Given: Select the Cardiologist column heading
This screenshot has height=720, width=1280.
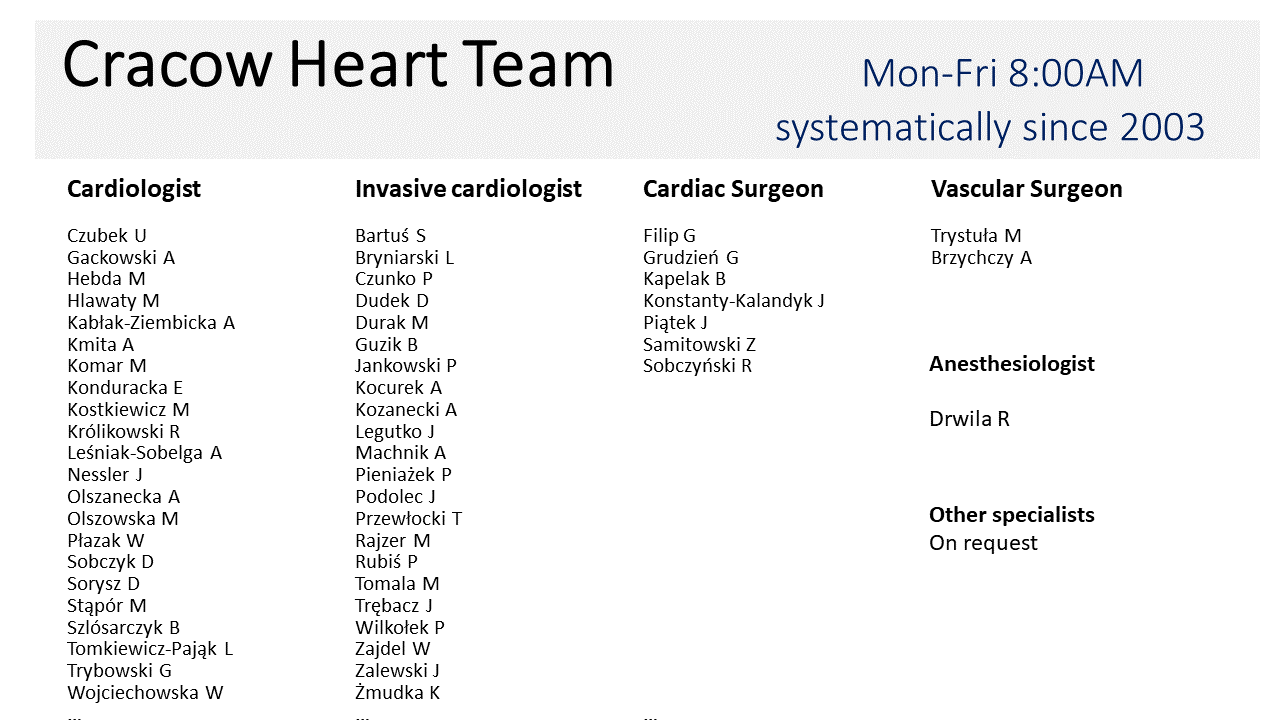Looking at the screenshot, I should pos(134,189).
